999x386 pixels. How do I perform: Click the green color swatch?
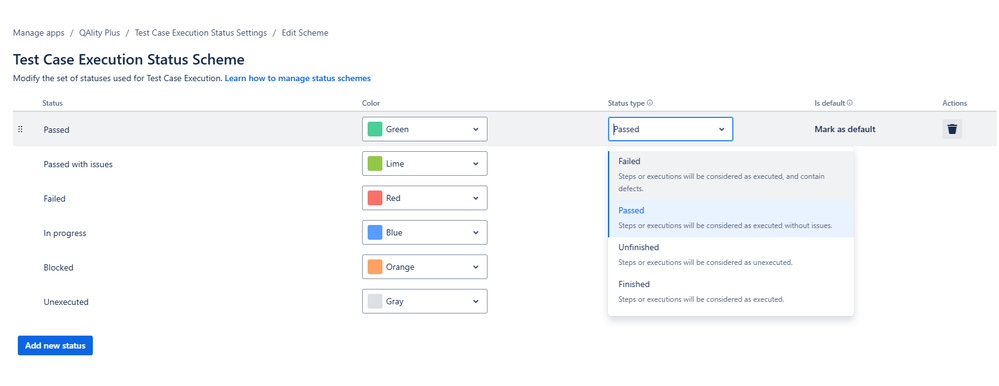click(x=375, y=129)
